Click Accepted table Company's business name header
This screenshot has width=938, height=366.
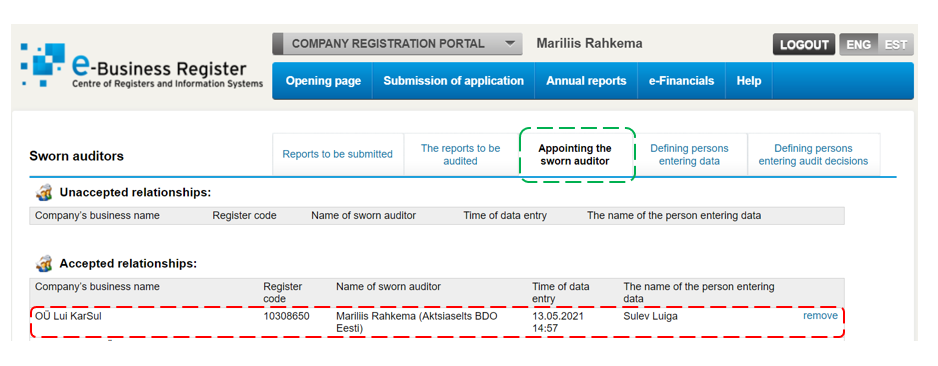click(x=97, y=286)
